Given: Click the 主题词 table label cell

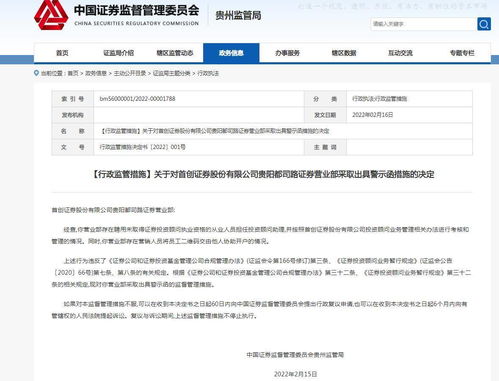Looking at the screenshot, I should [x=325, y=147].
